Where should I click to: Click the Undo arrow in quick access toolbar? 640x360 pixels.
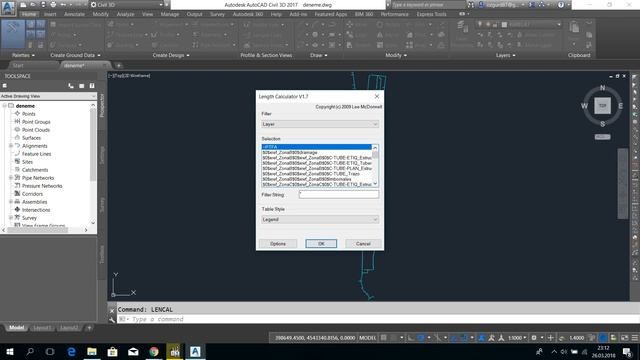pos(63,4)
